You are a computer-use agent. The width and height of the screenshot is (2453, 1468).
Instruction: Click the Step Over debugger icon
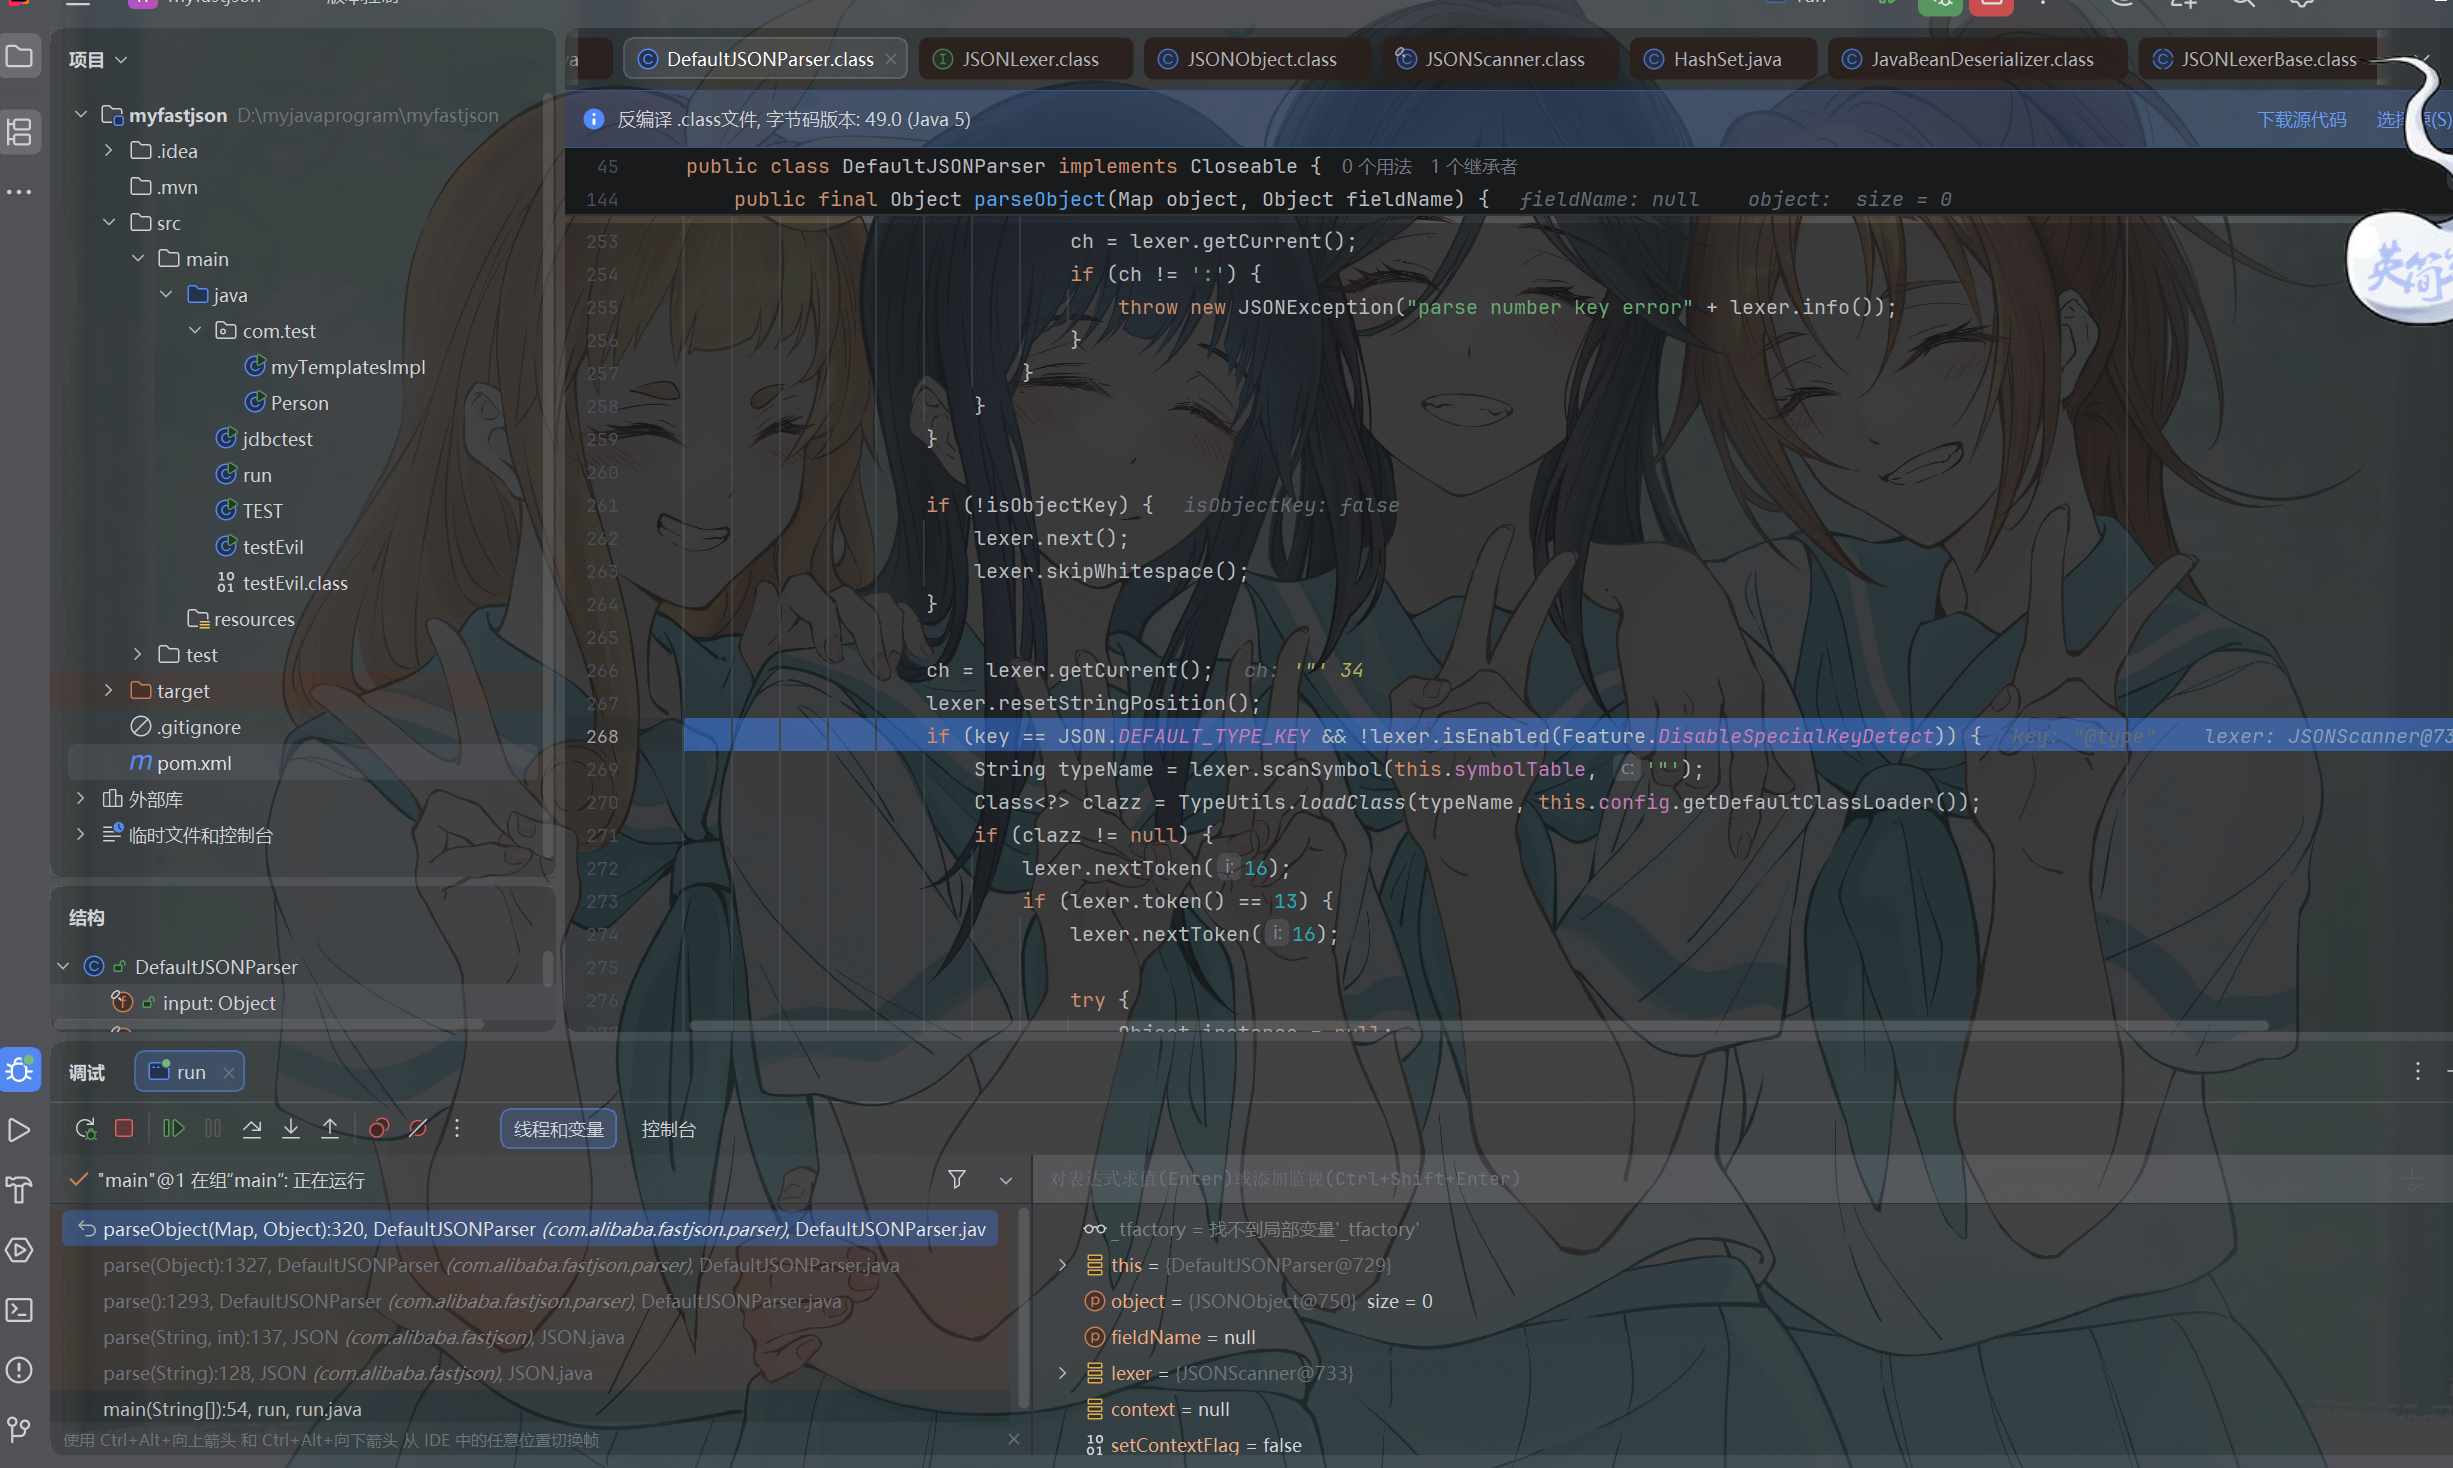click(252, 1129)
